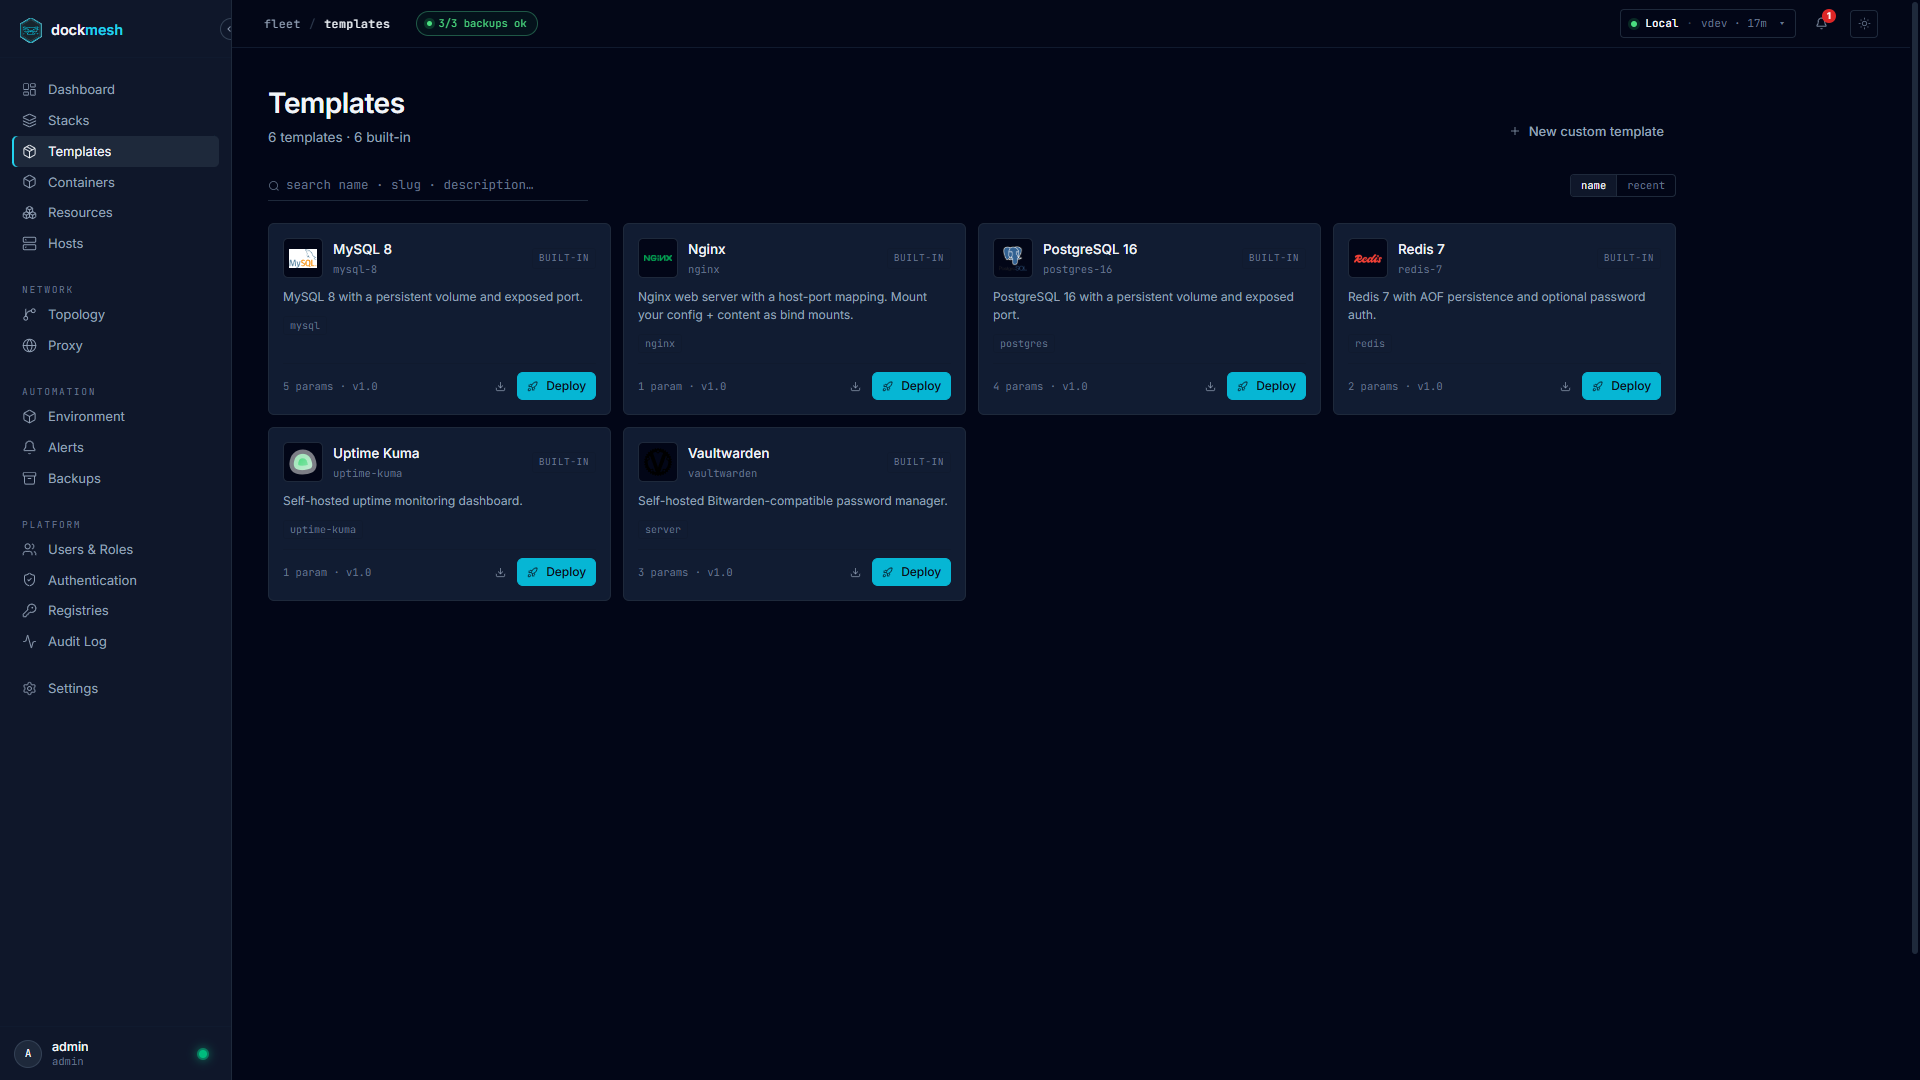Deploy the MySQL 8 template
Image resolution: width=1920 pixels, height=1080 pixels.
[x=556, y=387]
